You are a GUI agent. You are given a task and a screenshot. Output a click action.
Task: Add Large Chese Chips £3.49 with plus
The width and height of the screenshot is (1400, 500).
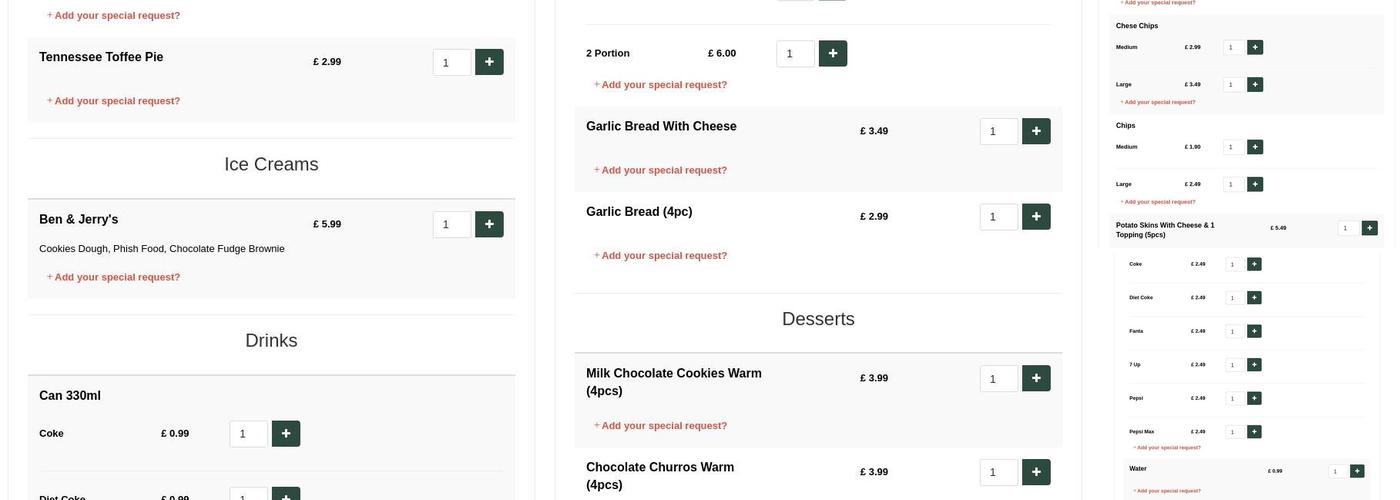(x=1255, y=85)
